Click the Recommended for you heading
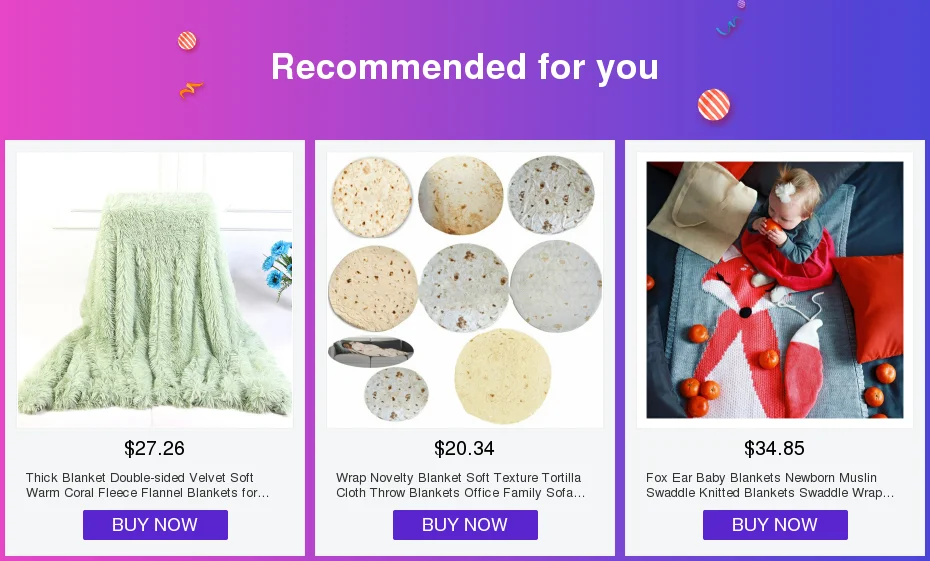This screenshot has height=561, width=930. [465, 66]
